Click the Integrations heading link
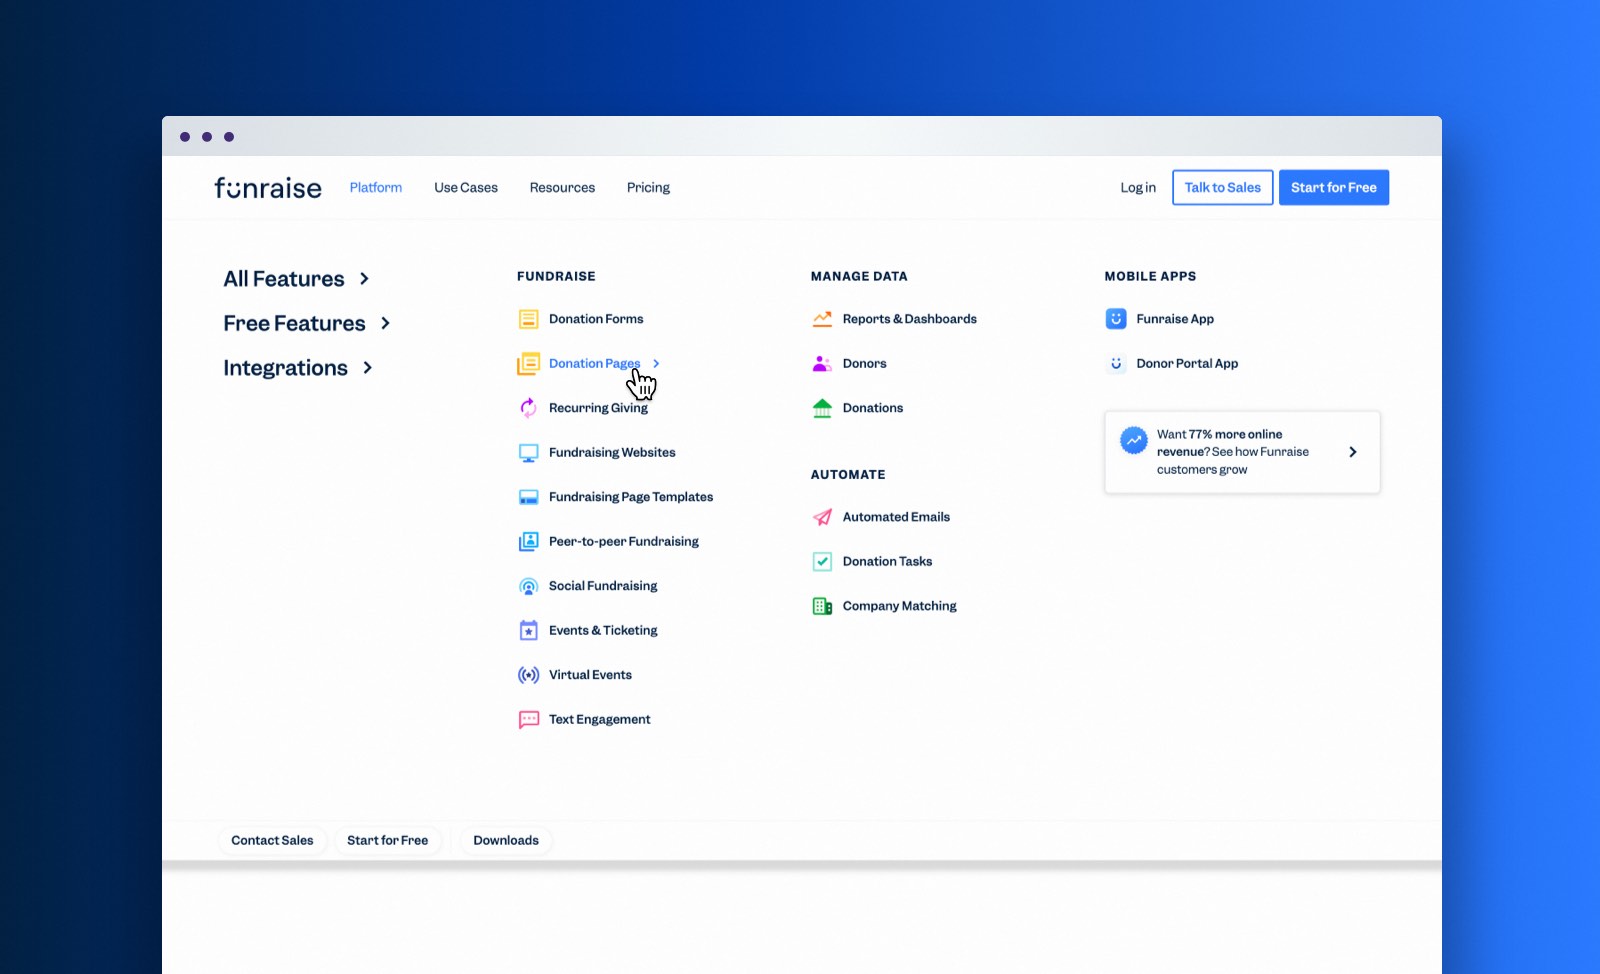 (285, 368)
